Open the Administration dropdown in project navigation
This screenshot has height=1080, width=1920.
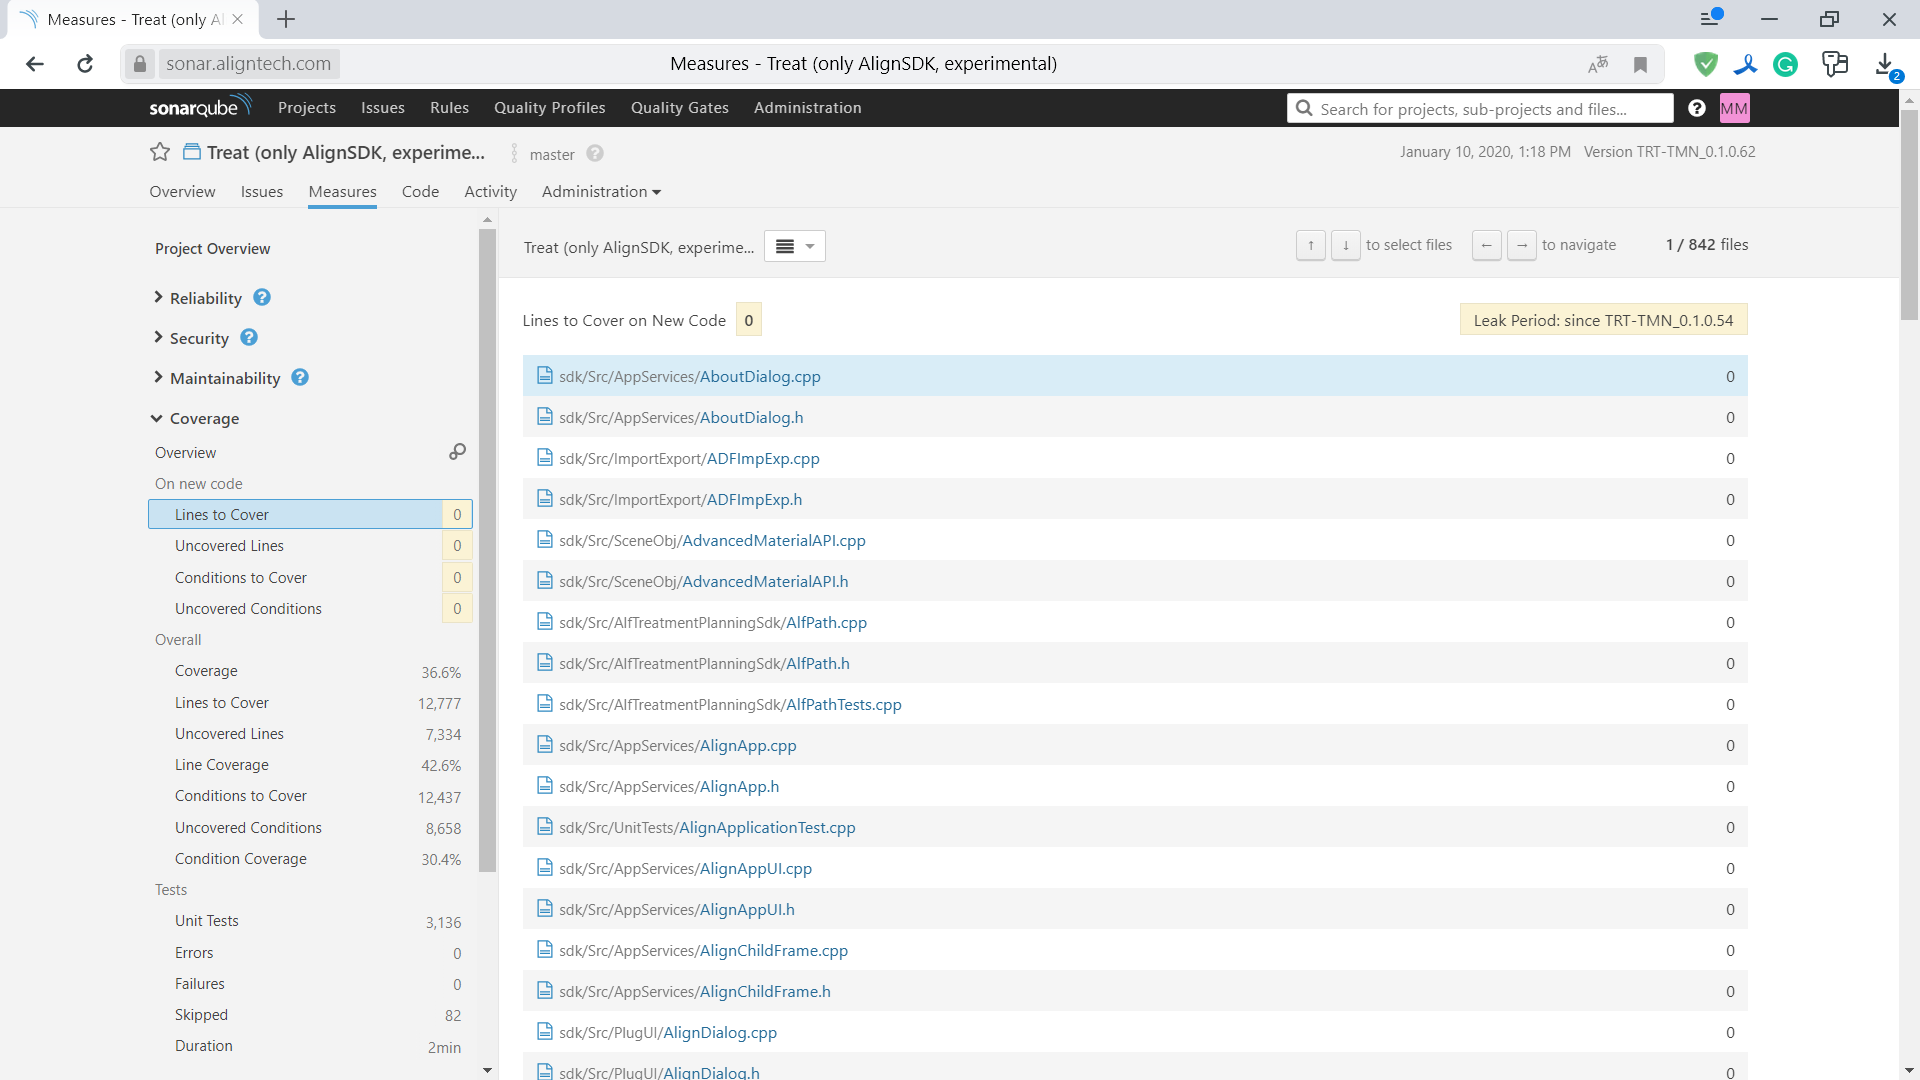click(x=600, y=191)
